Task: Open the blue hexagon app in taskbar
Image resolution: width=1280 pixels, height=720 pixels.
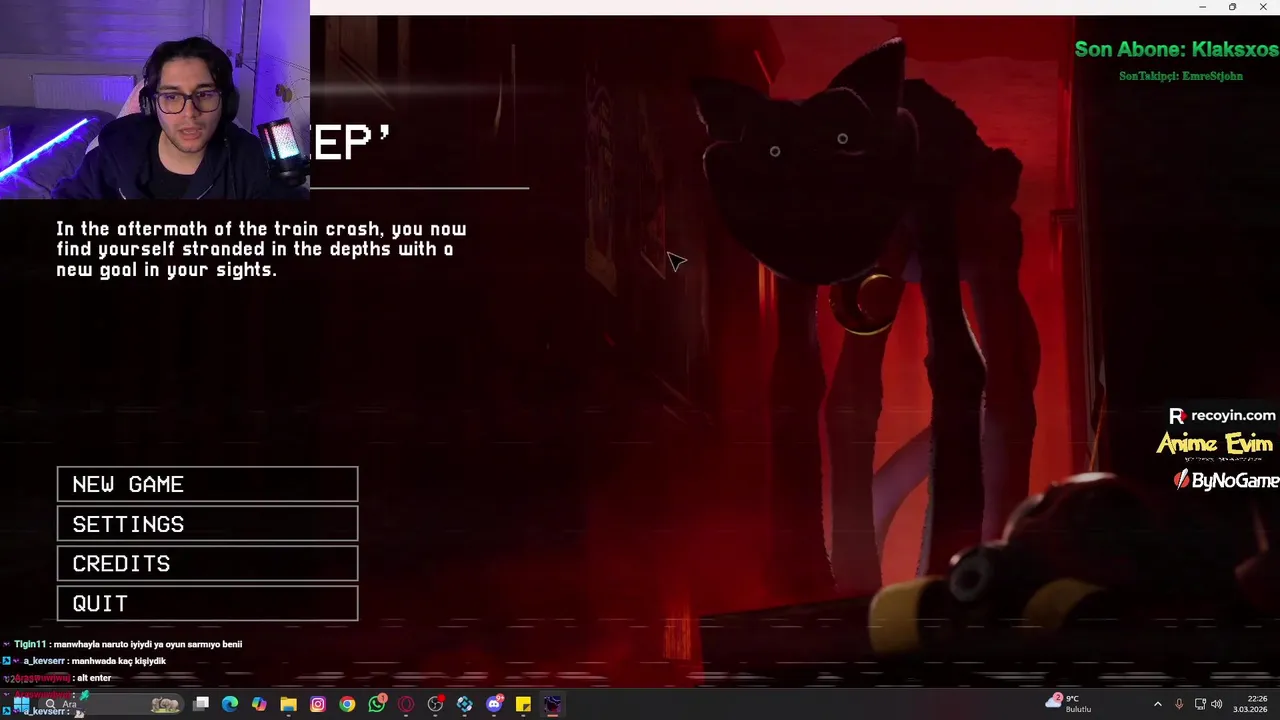Action: (465, 704)
